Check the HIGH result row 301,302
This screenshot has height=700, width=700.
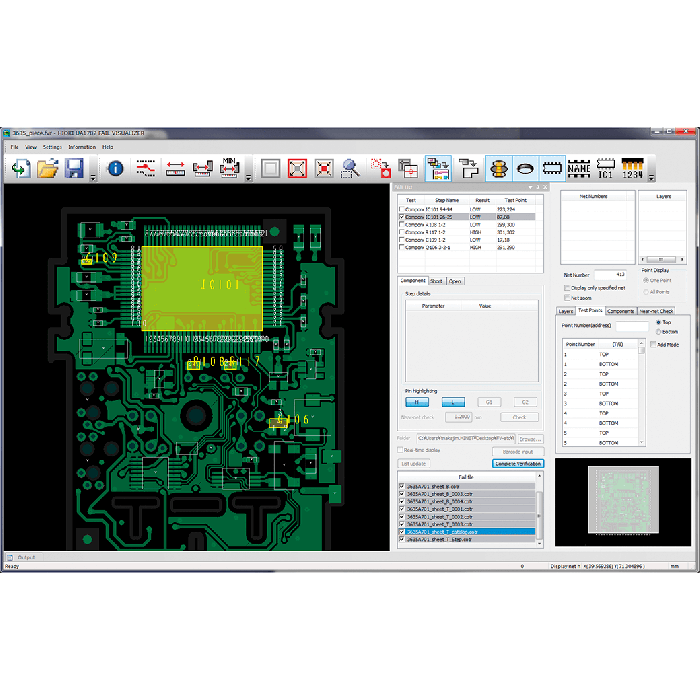[x=402, y=232]
